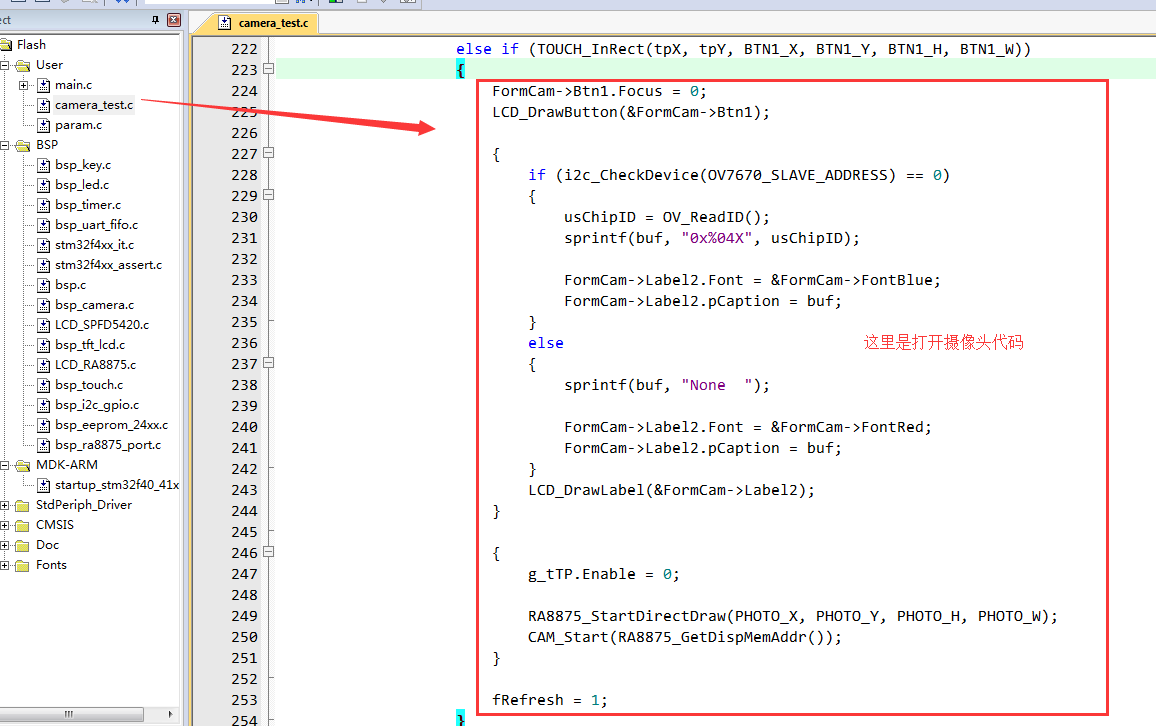The height and width of the screenshot is (726, 1156).
Task: Place cursor on 'usChipID = OV_ReadID();' line
Action: (666, 217)
